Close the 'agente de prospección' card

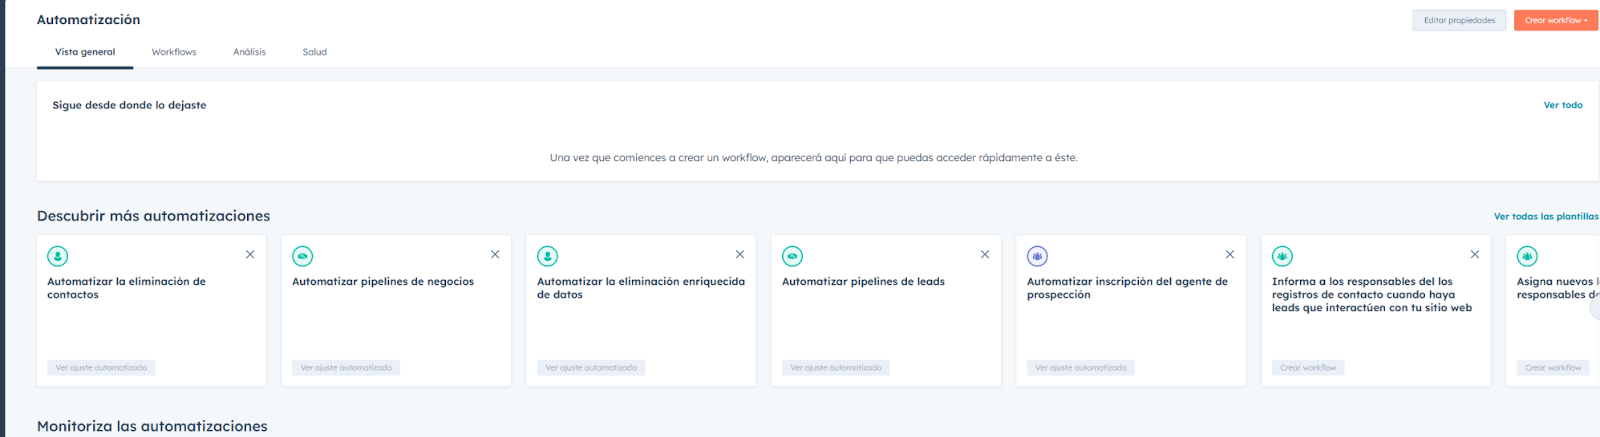point(1230,255)
